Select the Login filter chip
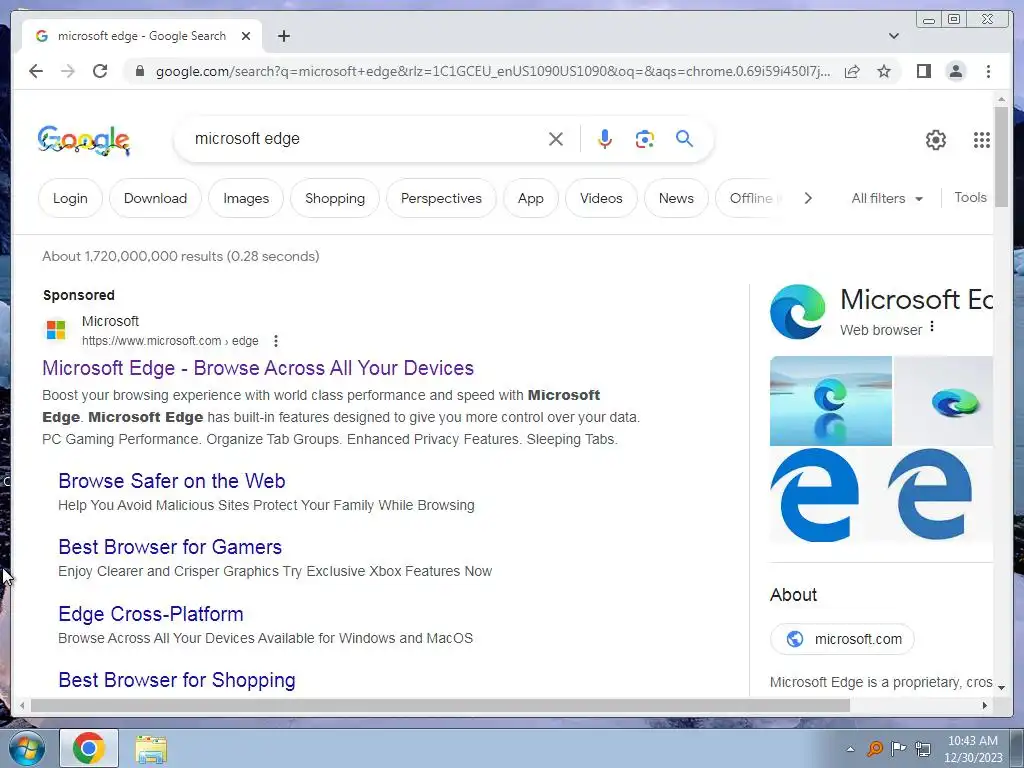This screenshot has width=1024, height=768. 70,199
